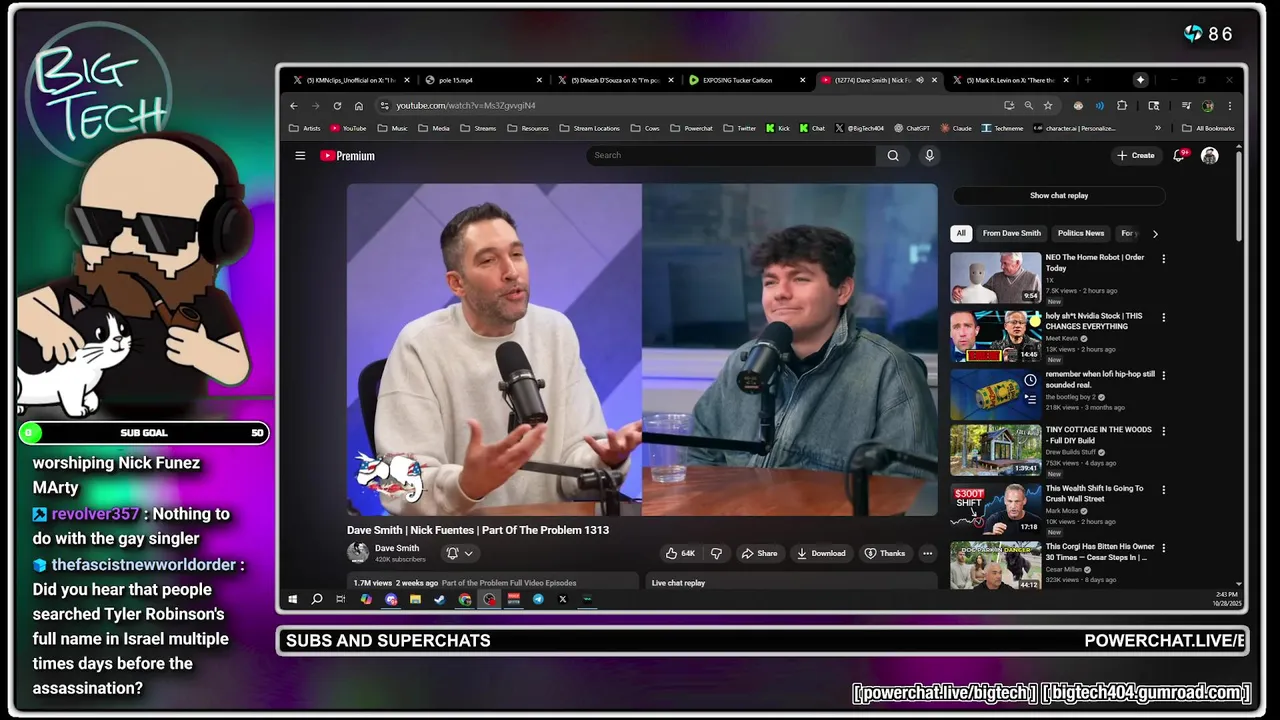Open the Telegram icon in the taskbar

pyautogui.click(x=538, y=599)
